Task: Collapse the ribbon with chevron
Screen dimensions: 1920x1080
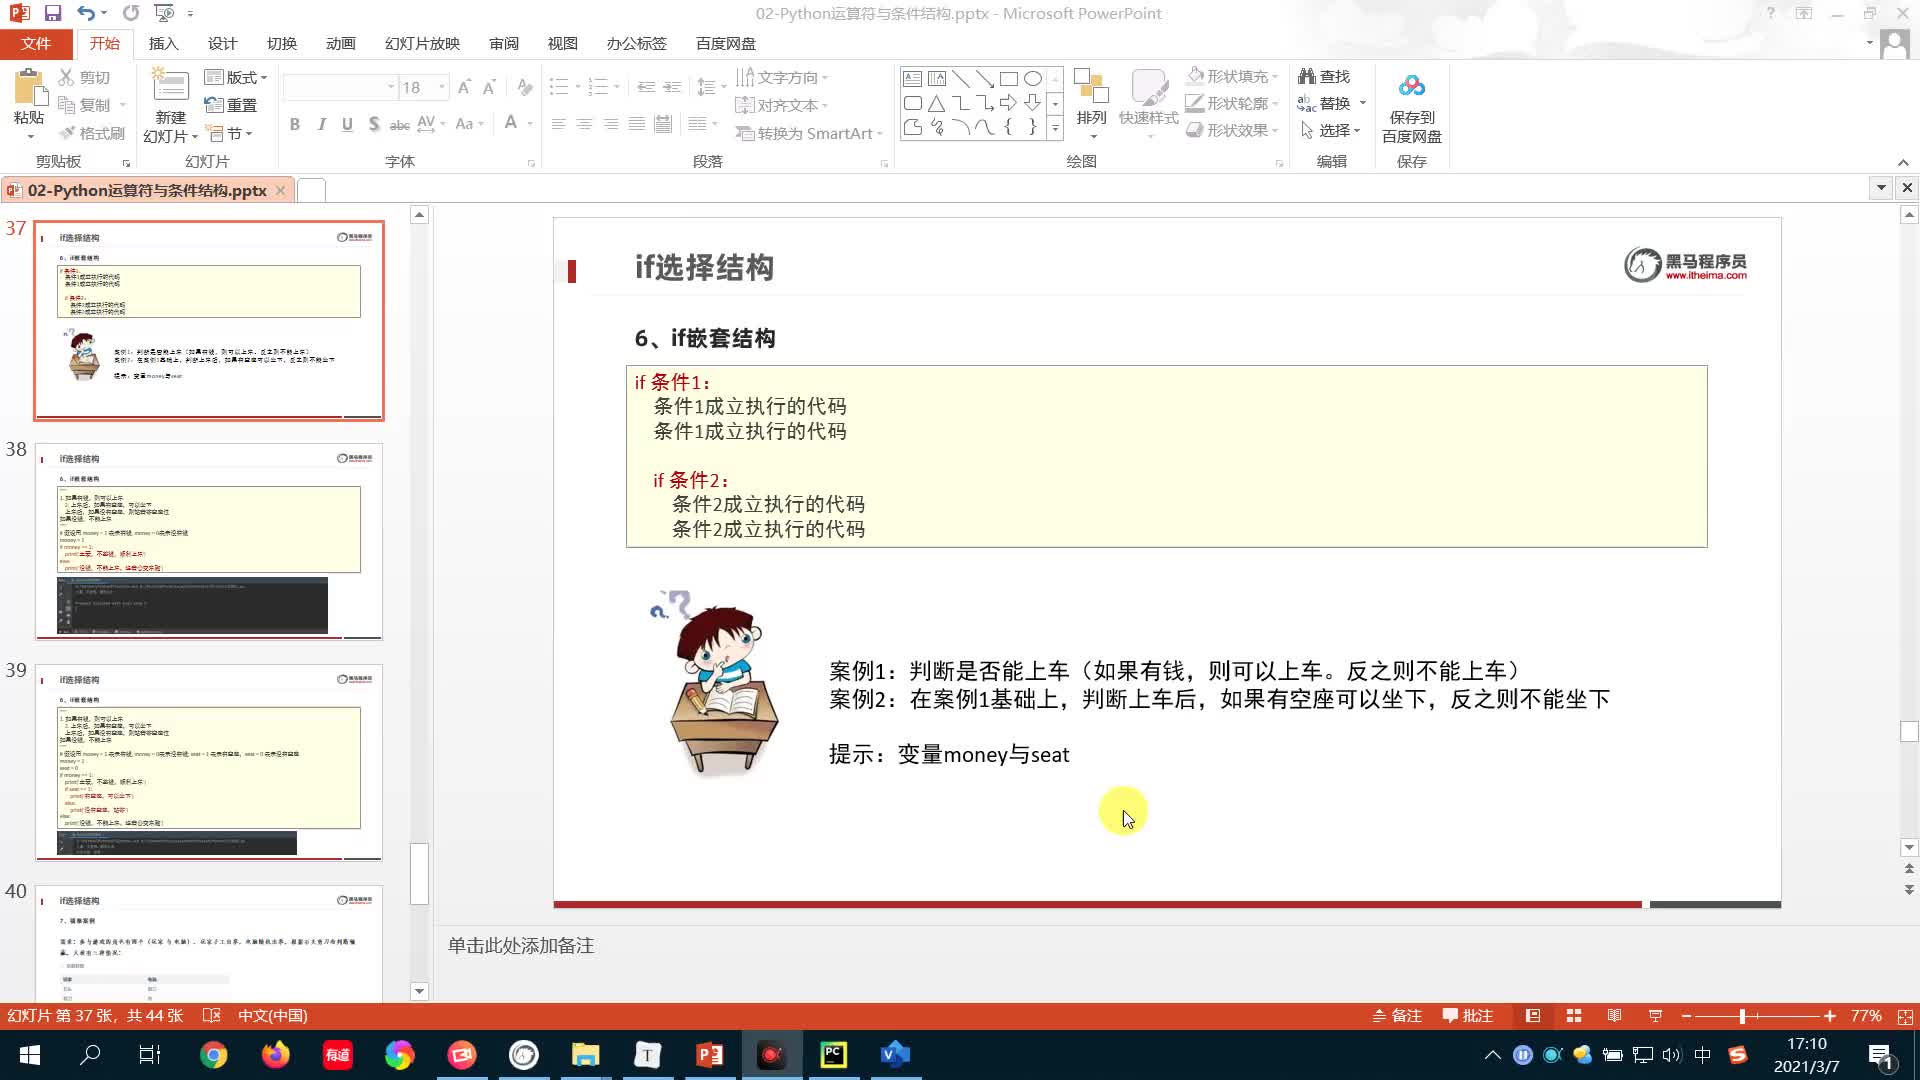Action: (1903, 162)
